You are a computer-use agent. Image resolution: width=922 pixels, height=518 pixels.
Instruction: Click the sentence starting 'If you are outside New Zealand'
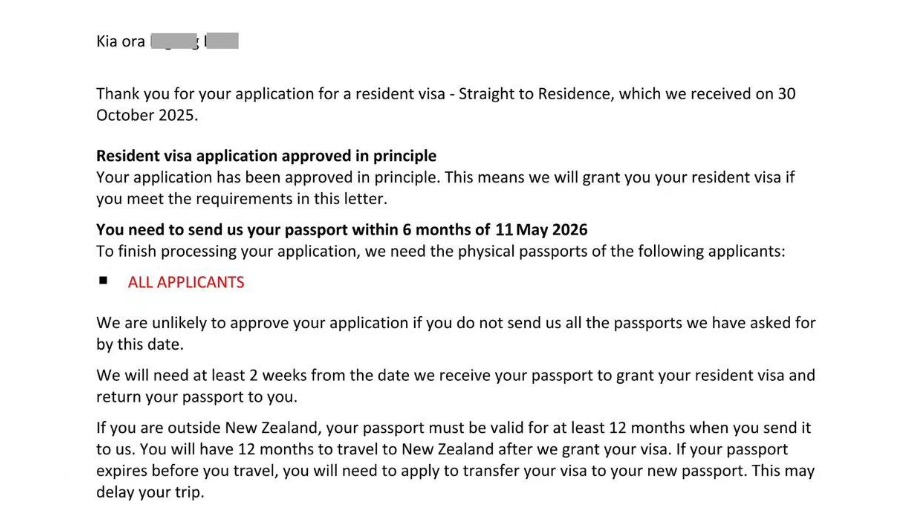click(x=453, y=439)
